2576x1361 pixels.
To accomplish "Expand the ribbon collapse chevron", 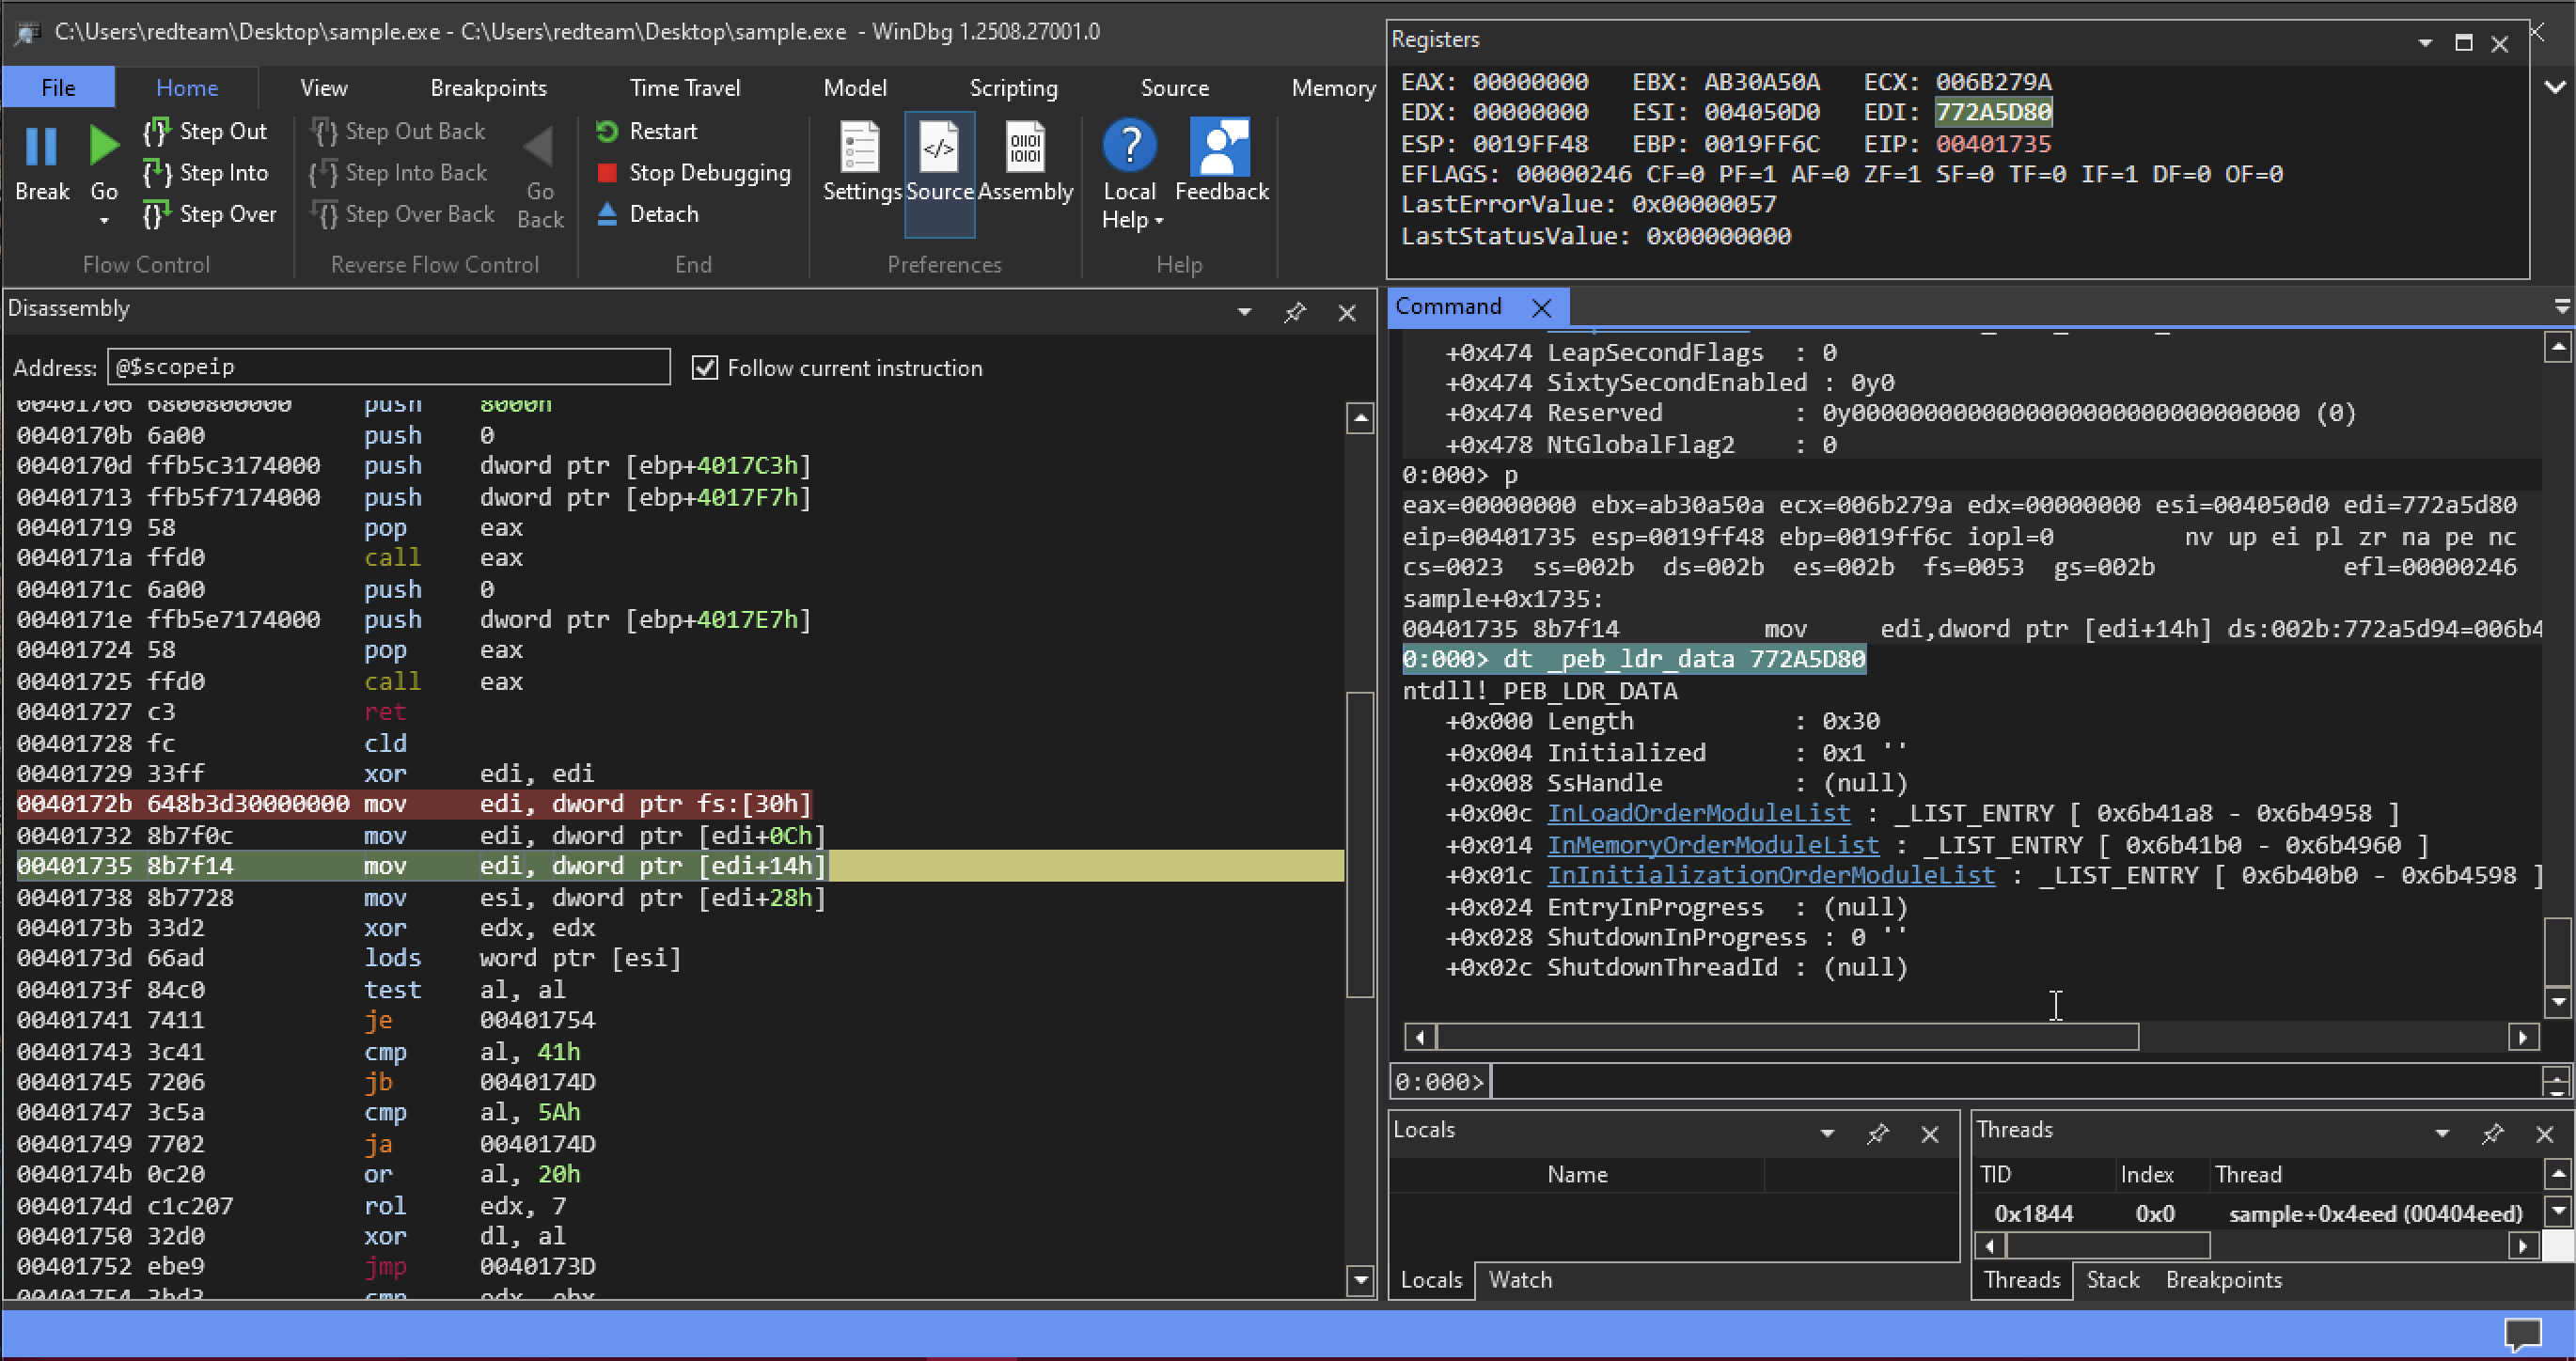I will [x=2555, y=87].
